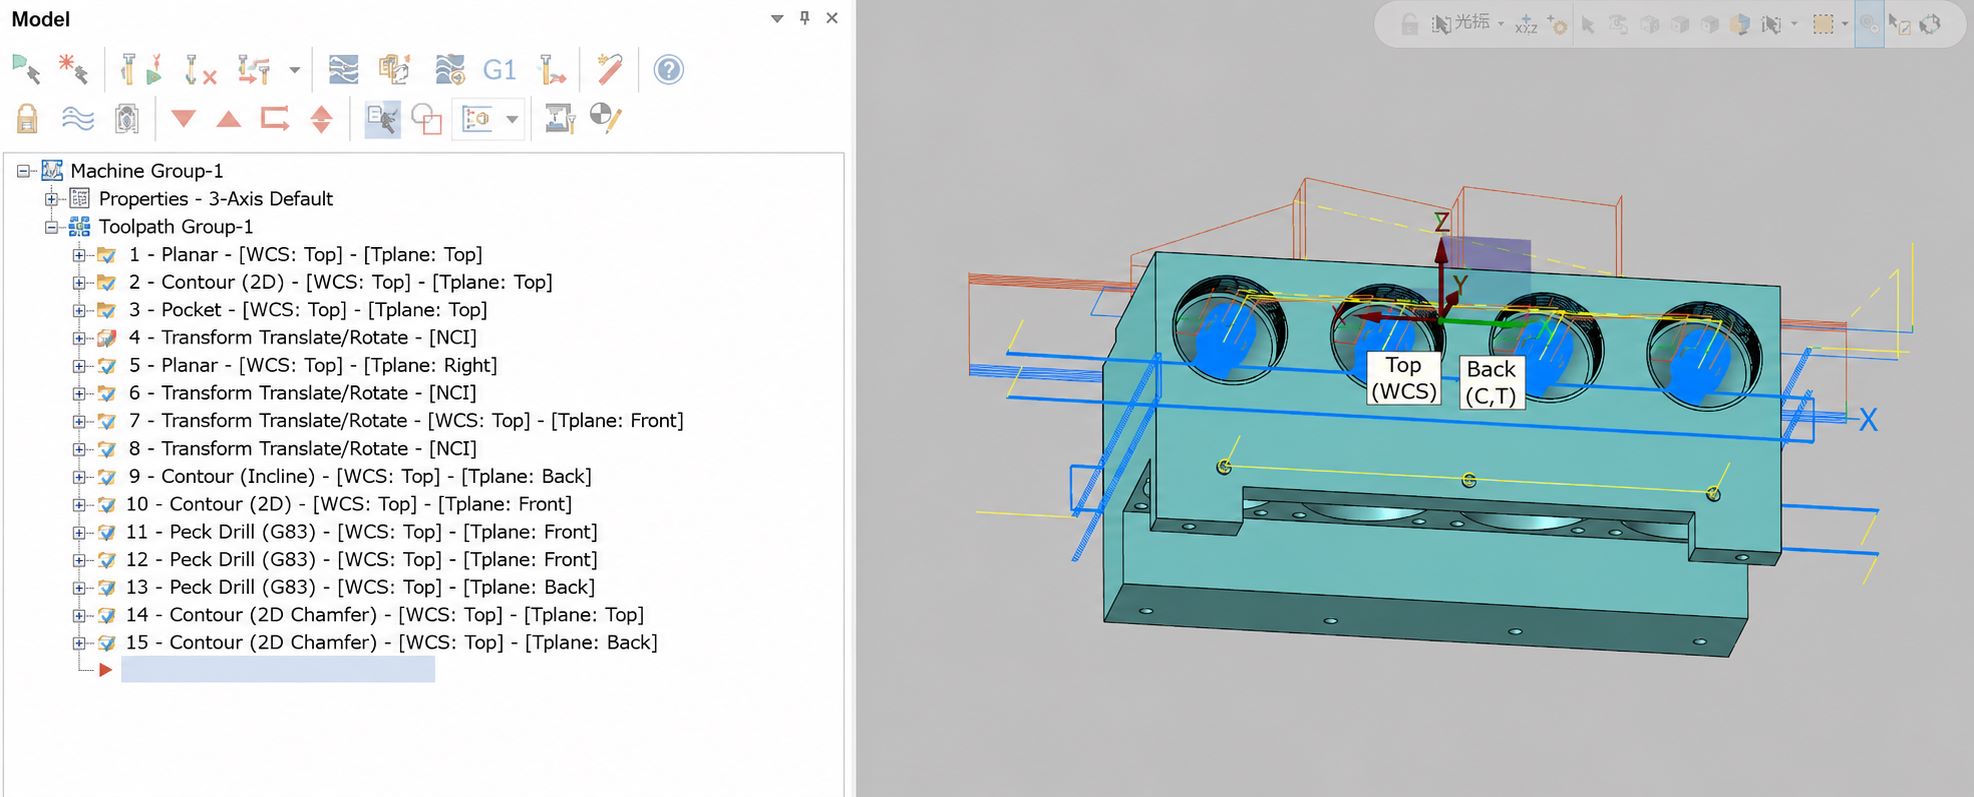Position insert arrow after selected operation
The width and height of the screenshot is (1974, 797).
(x=275, y=119)
